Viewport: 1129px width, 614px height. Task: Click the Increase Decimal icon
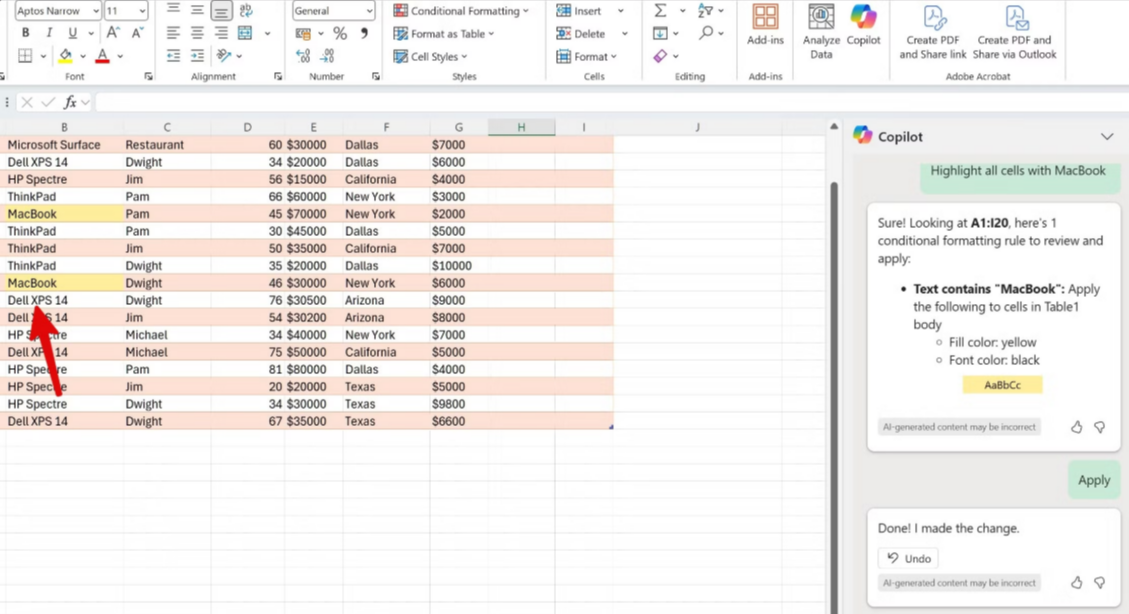(303, 55)
